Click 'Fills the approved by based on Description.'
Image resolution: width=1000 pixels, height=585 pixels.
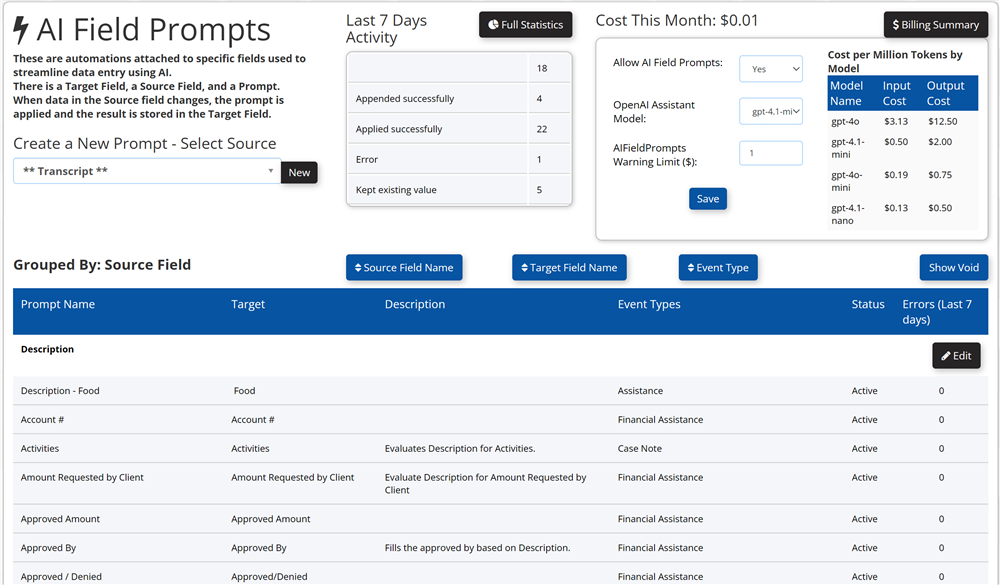[477, 547]
